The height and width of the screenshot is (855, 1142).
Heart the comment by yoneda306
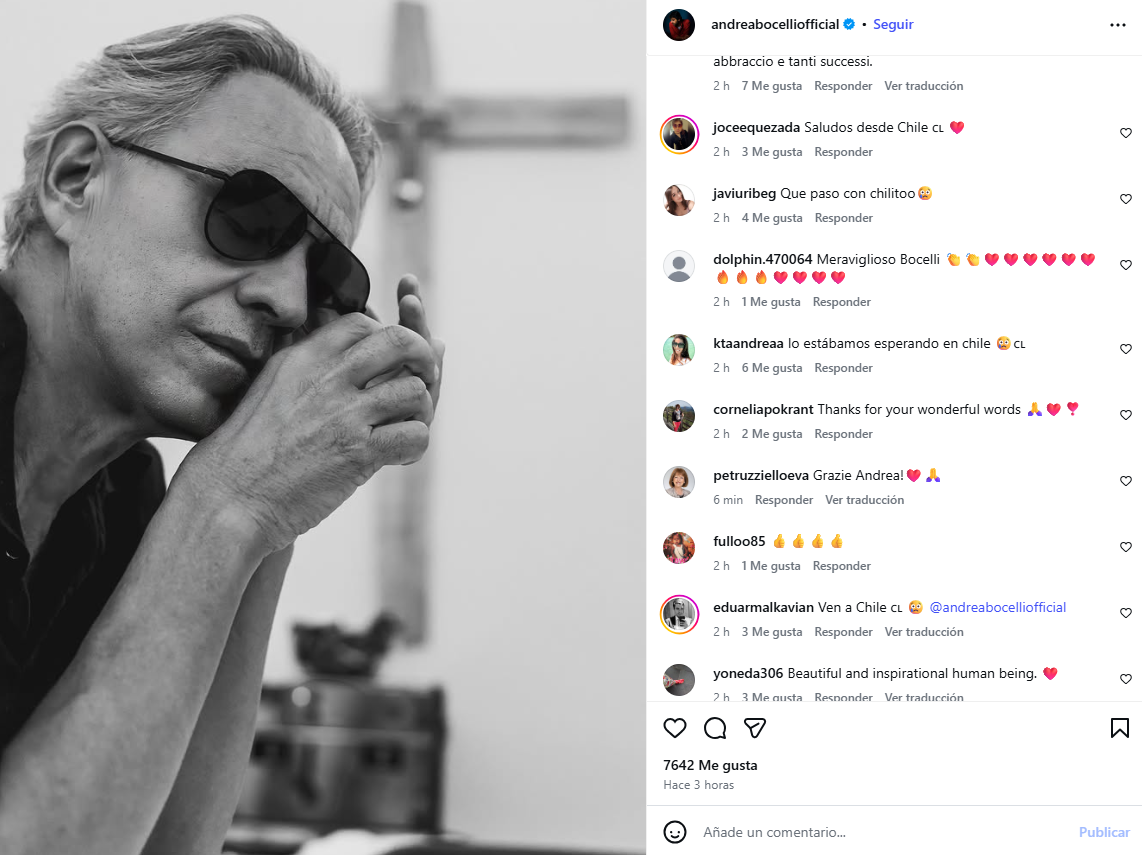(x=1125, y=679)
